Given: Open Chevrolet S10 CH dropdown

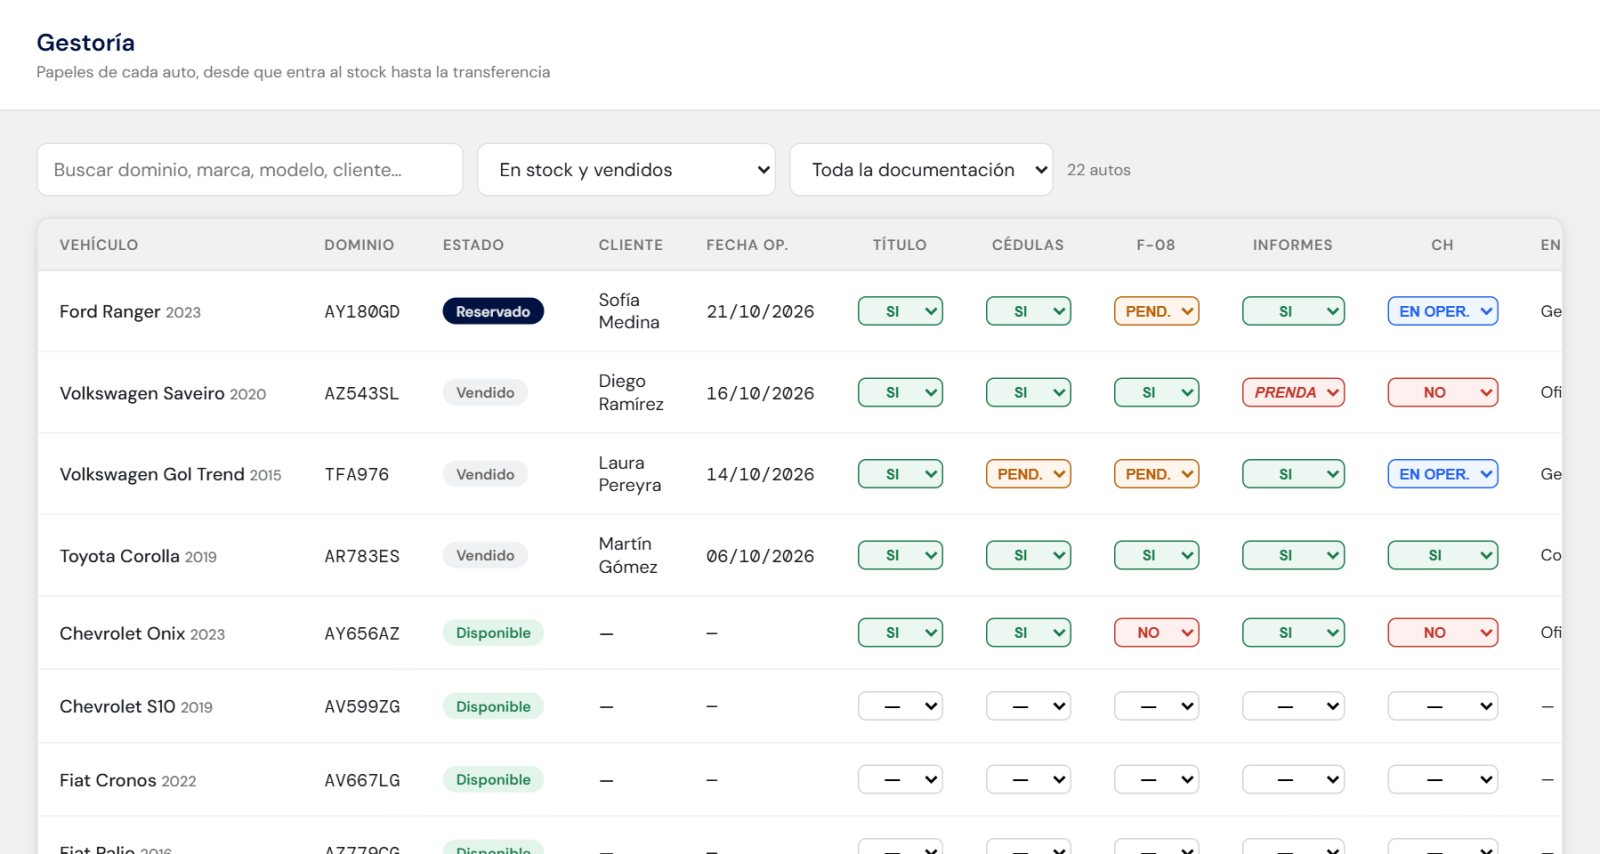Looking at the screenshot, I should 1442,706.
